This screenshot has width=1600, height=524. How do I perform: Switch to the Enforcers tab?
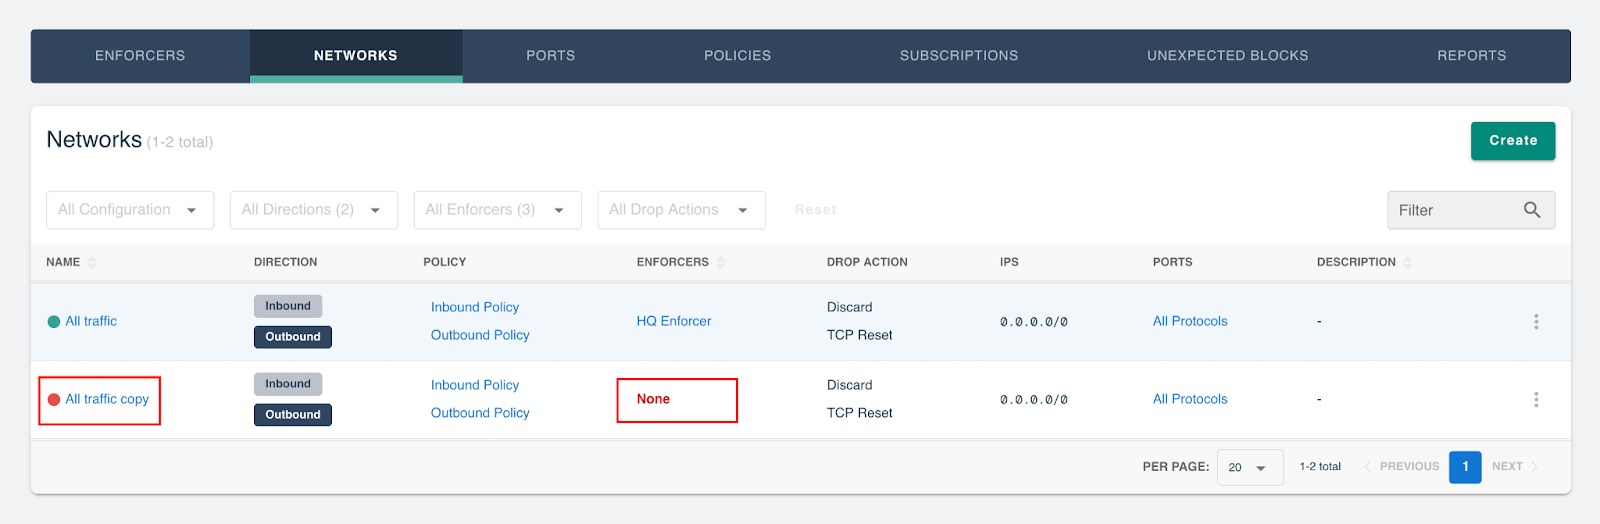coord(140,56)
